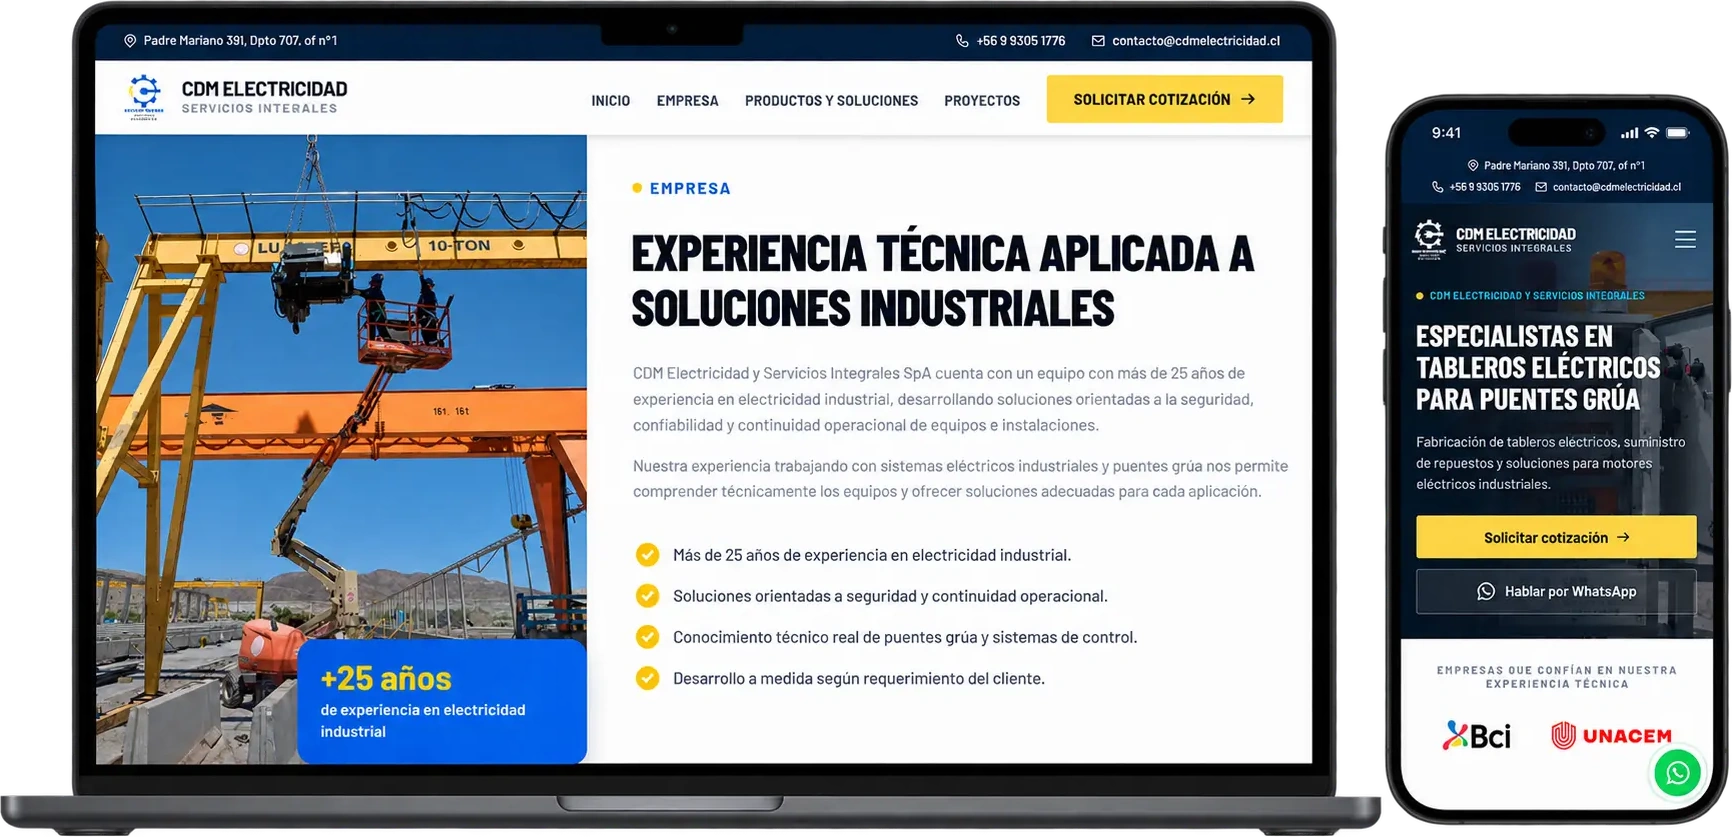Click phone label 'CDM ELECTRICIDAD Y SERVICIOS INTEGRALES'
This screenshot has width=1732, height=837.
[1537, 296]
